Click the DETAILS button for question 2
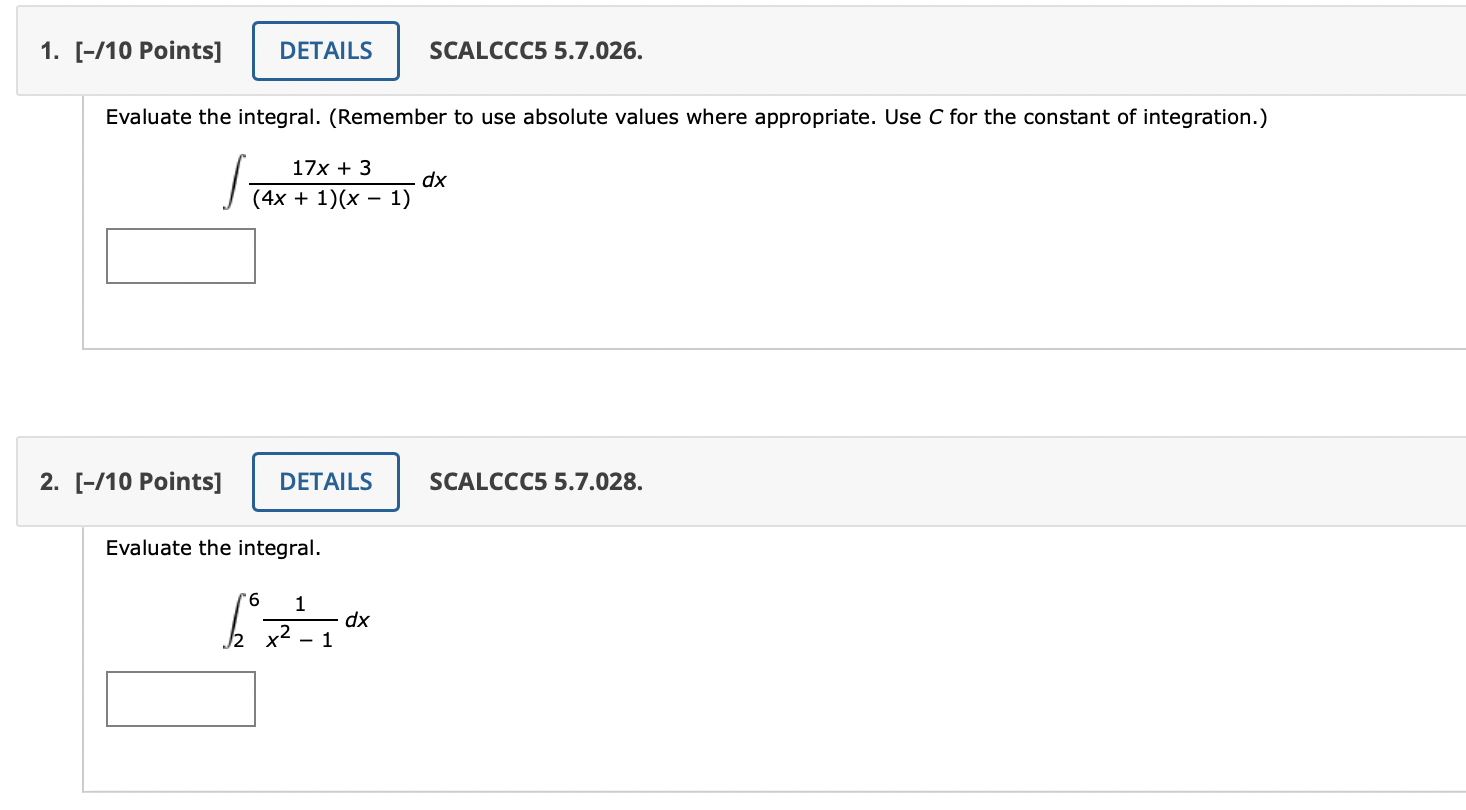The image size is (1466, 810). tap(325, 482)
